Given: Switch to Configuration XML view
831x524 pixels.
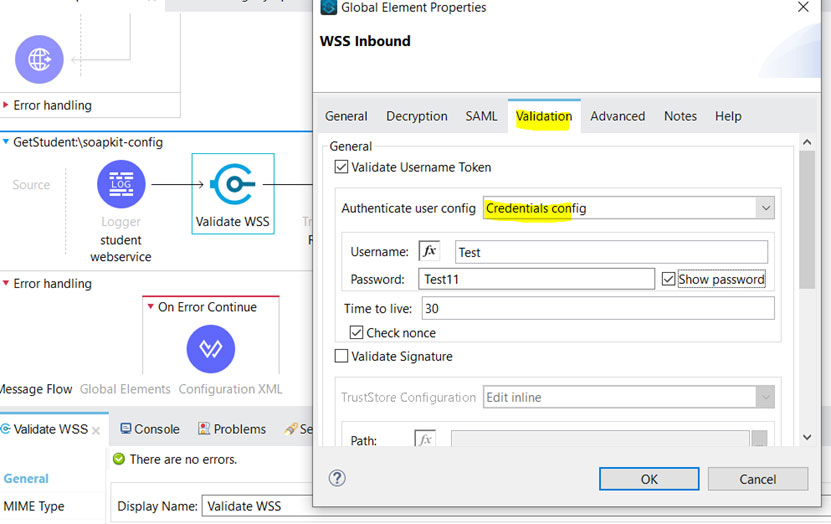Looking at the screenshot, I should (x=230, y=389).
